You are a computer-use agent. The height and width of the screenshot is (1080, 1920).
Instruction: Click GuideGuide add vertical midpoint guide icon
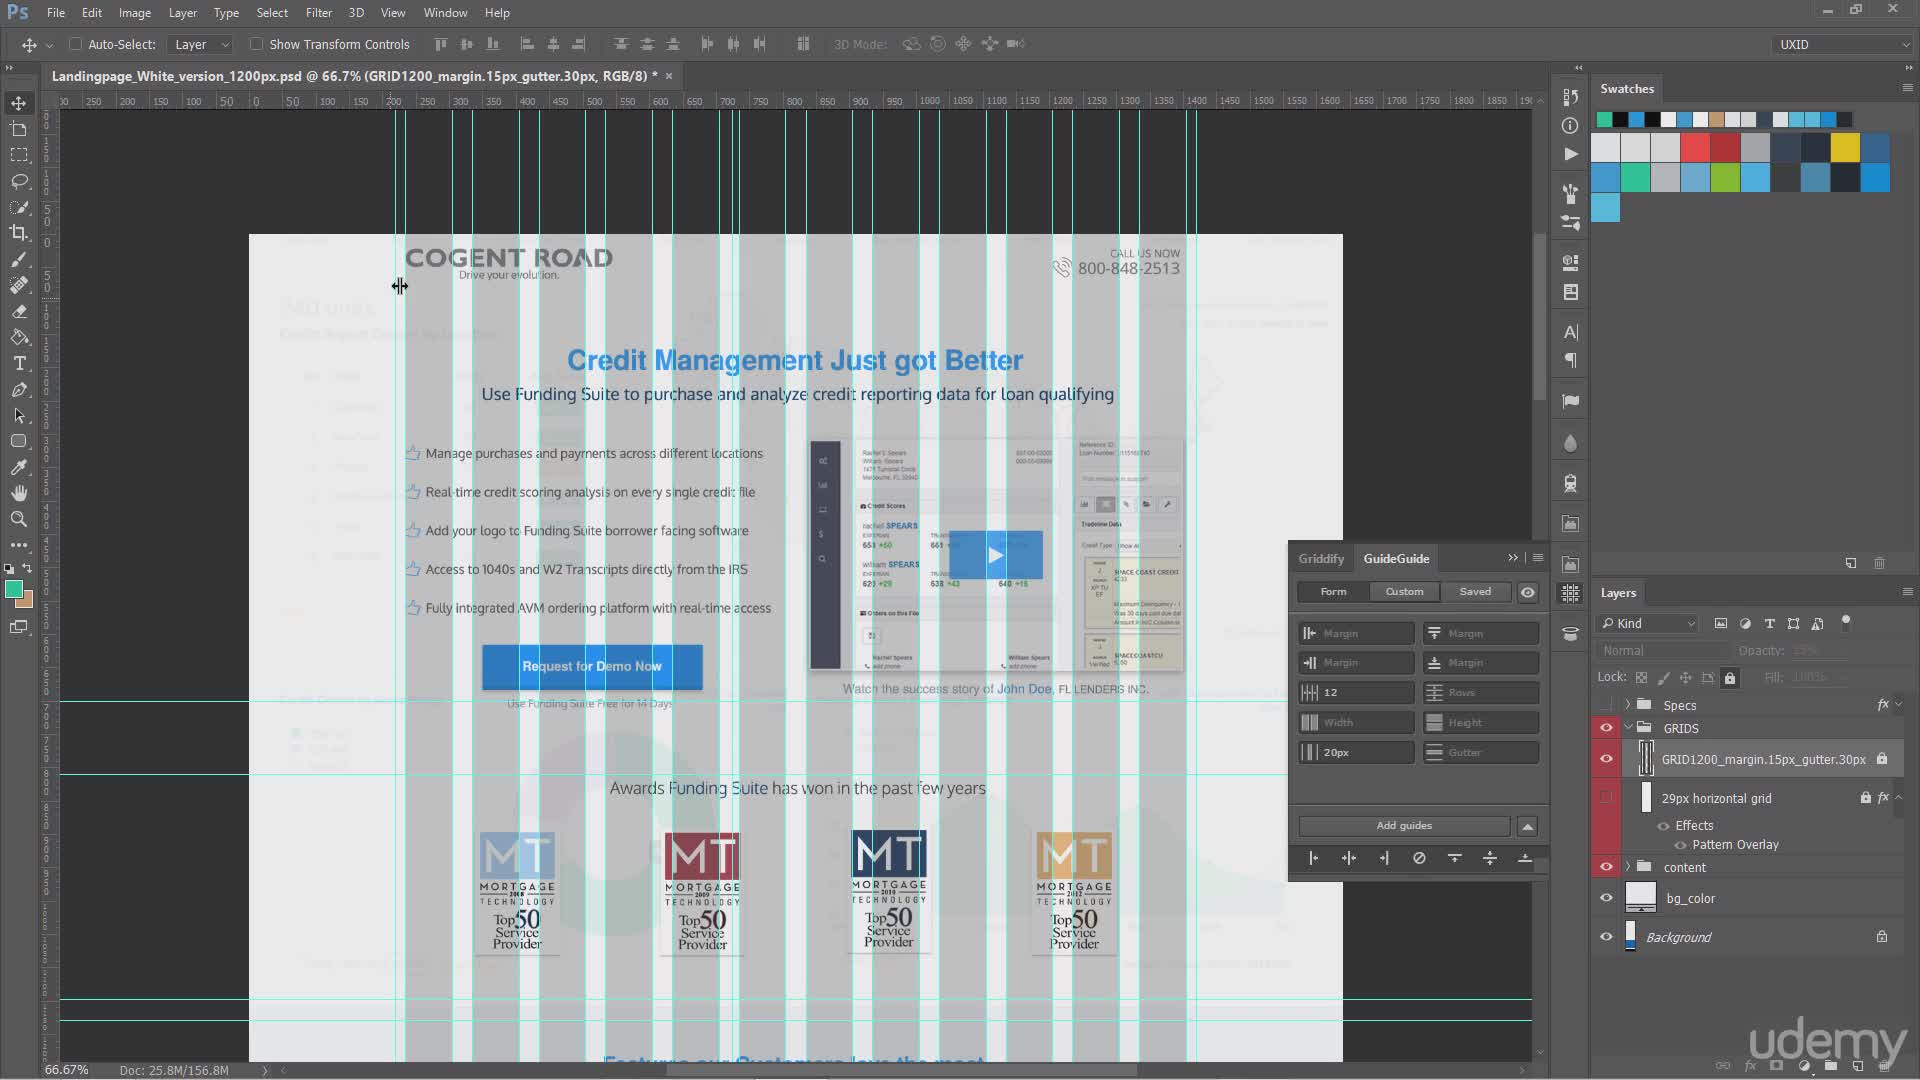coord(1349,858)
